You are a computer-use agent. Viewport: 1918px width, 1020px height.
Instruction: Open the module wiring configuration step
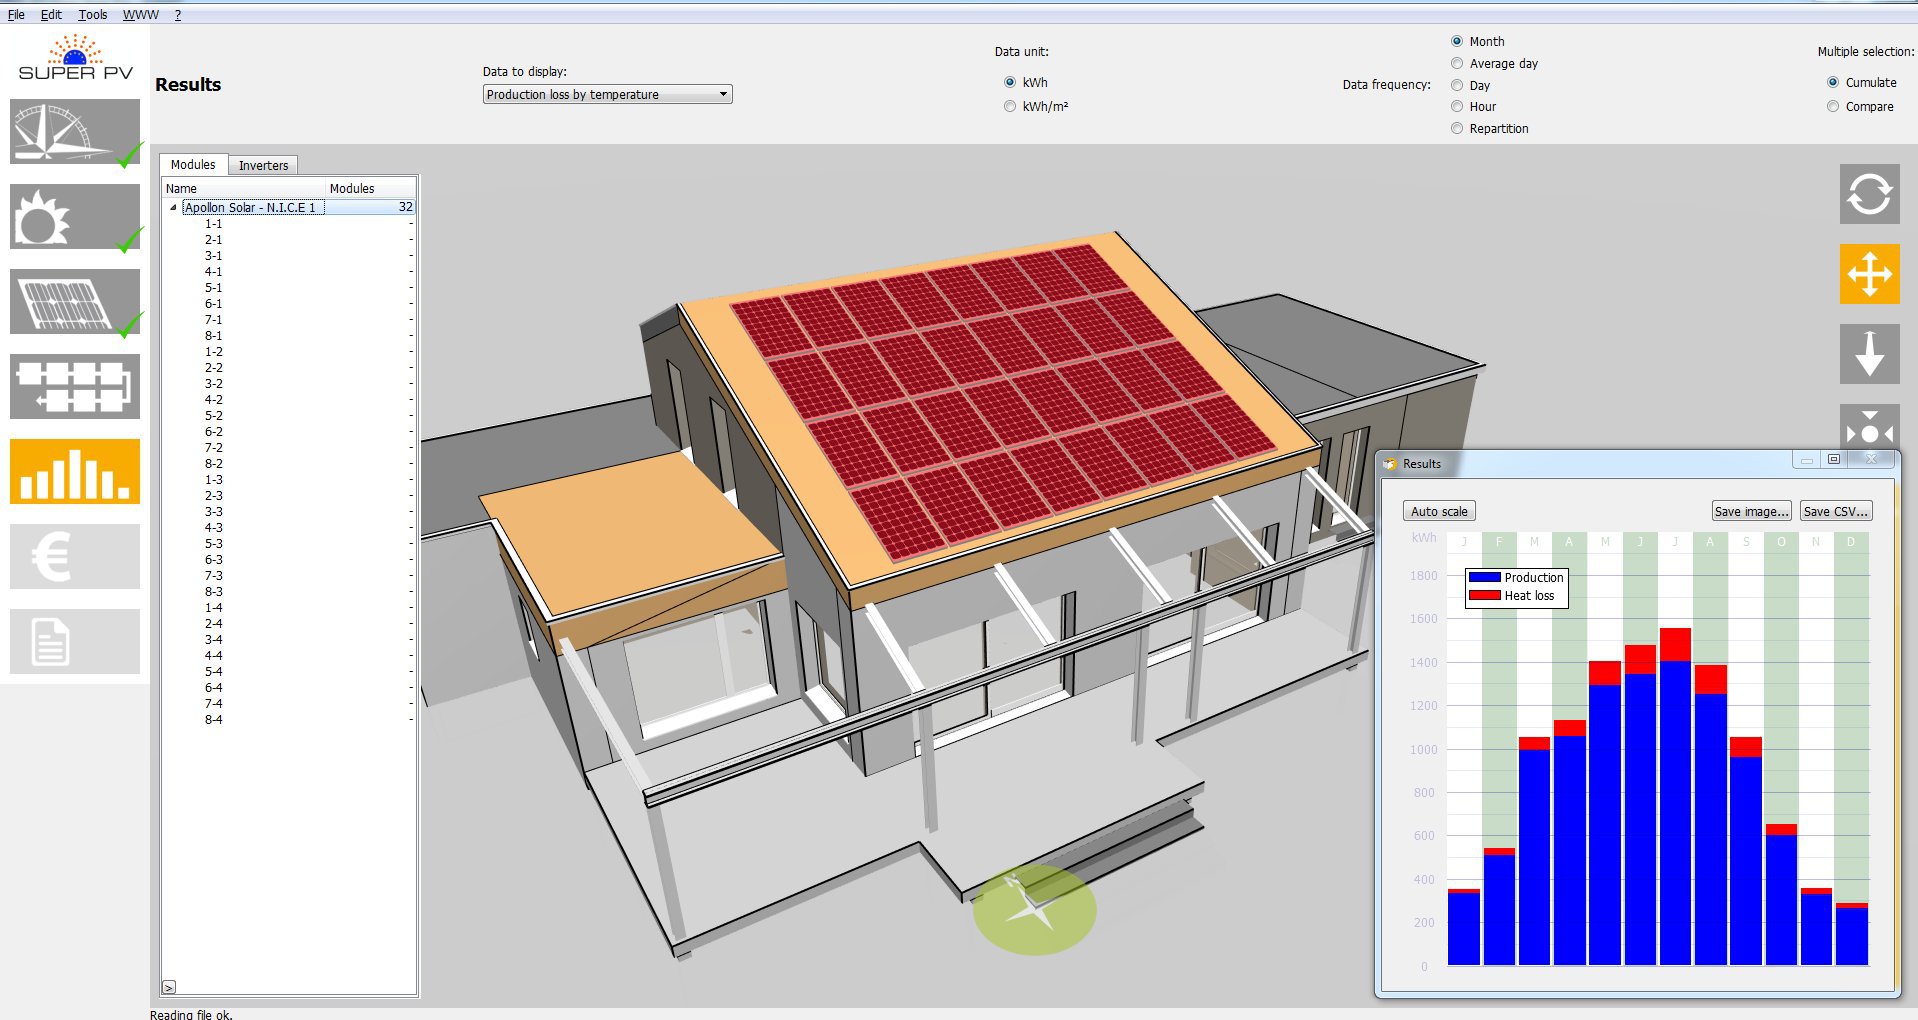(x=75, y=386)
